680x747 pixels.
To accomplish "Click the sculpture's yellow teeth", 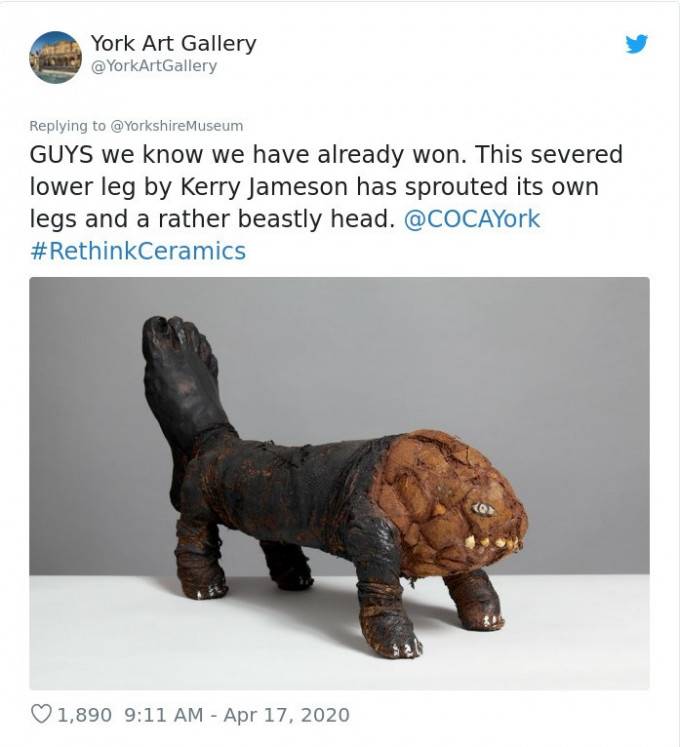I will [491, 542].
